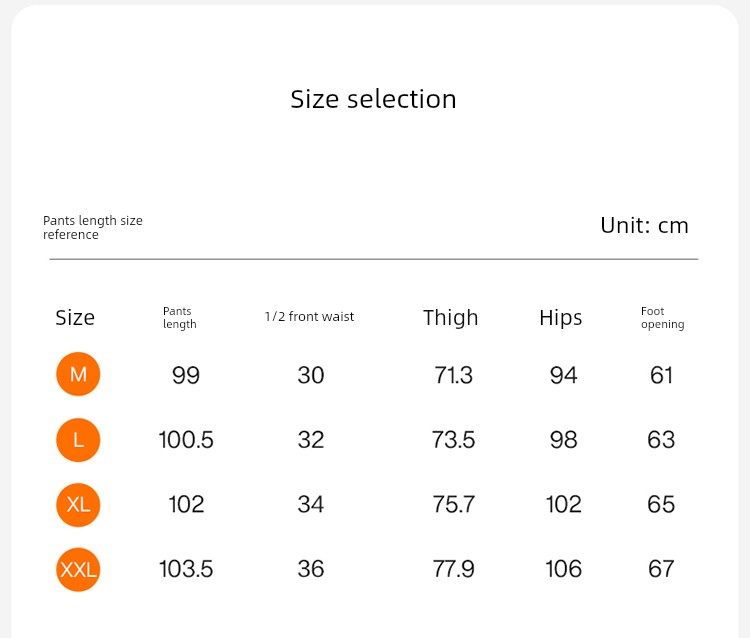This screenshot has height=638, width=750.
Task: Click pants length value 100.5
Action: [x=186, y=440]
